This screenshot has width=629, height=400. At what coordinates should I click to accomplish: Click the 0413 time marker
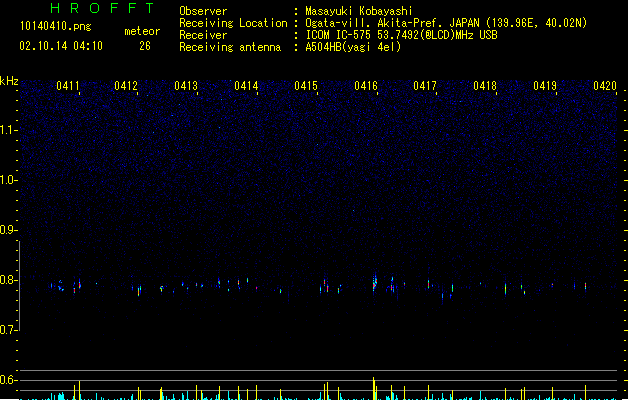click(186, 86)
